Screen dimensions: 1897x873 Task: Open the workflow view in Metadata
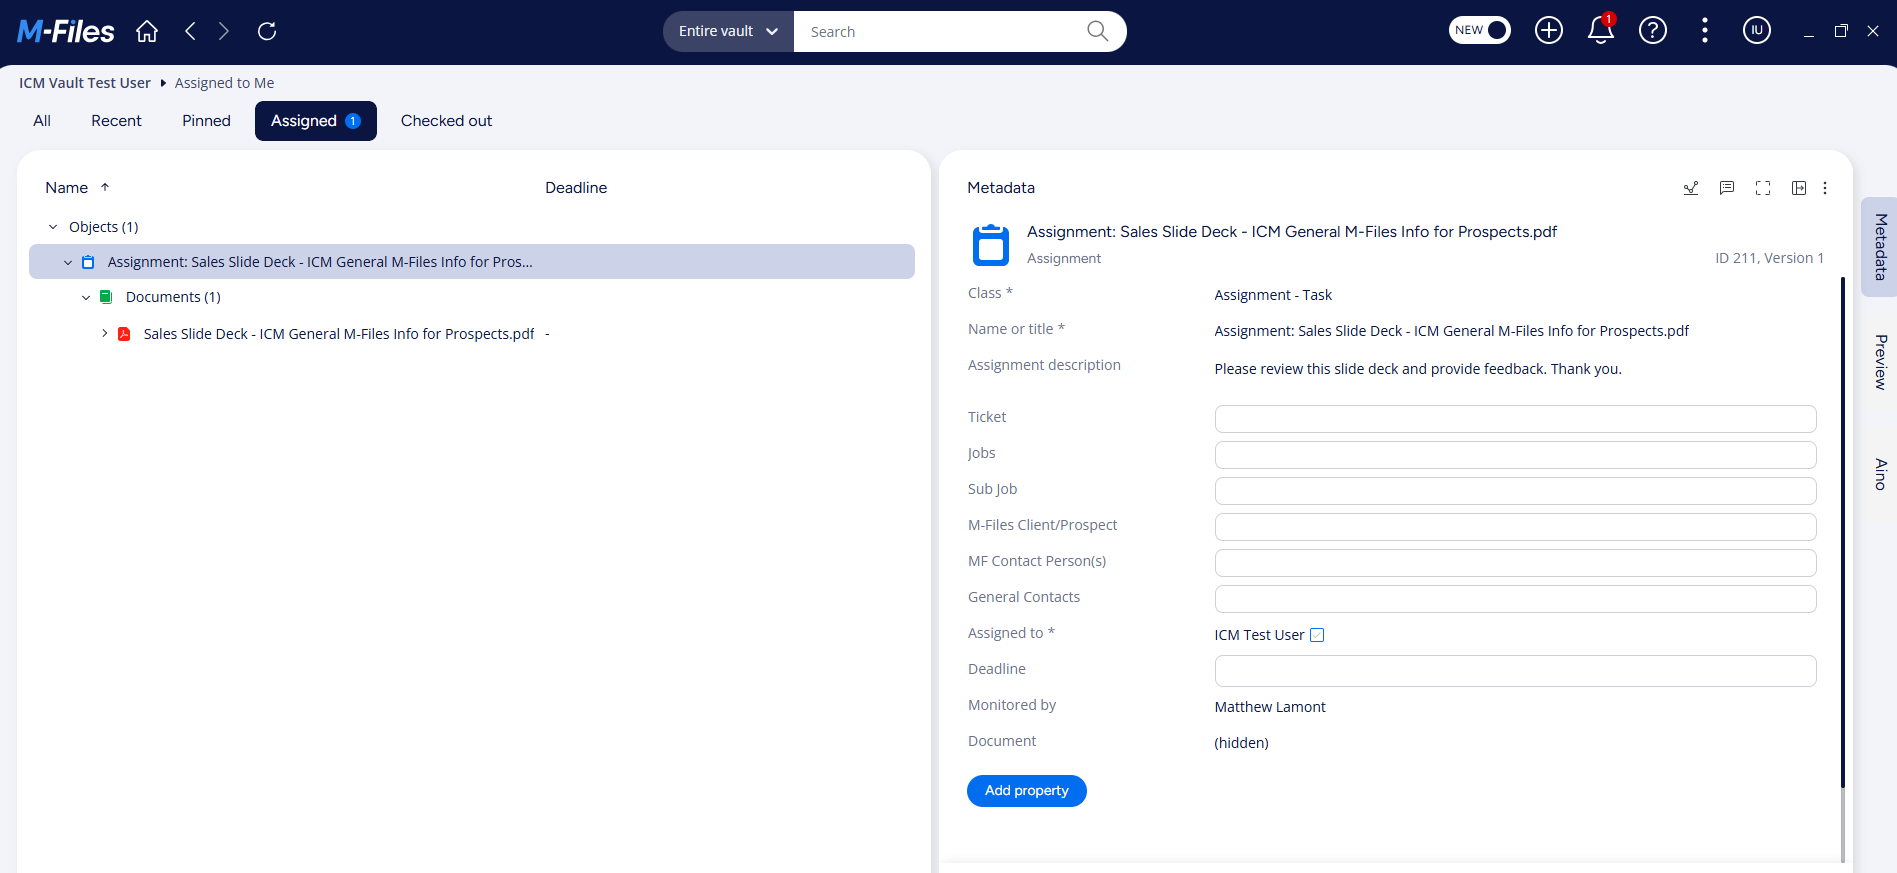click(1691, 188)
